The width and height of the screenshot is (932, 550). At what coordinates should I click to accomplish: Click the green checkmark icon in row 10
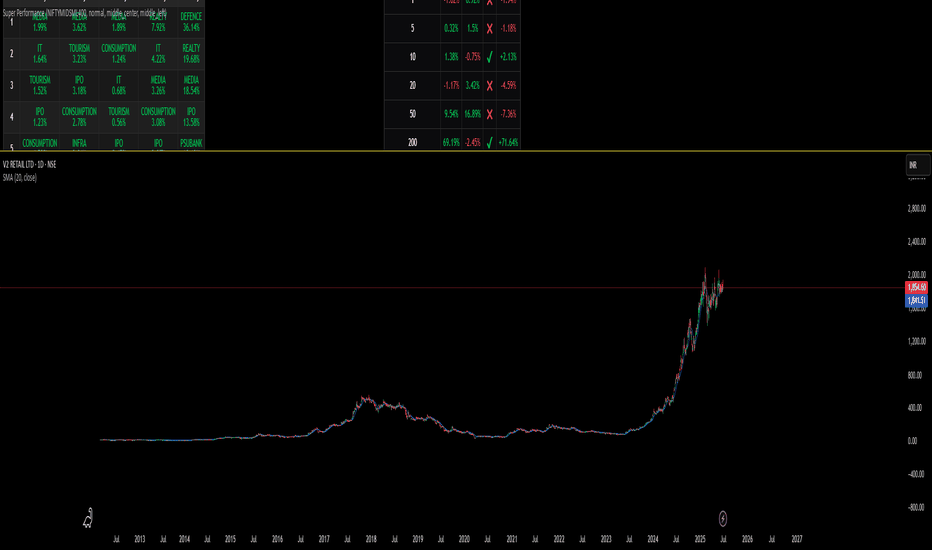pos(489,57)
